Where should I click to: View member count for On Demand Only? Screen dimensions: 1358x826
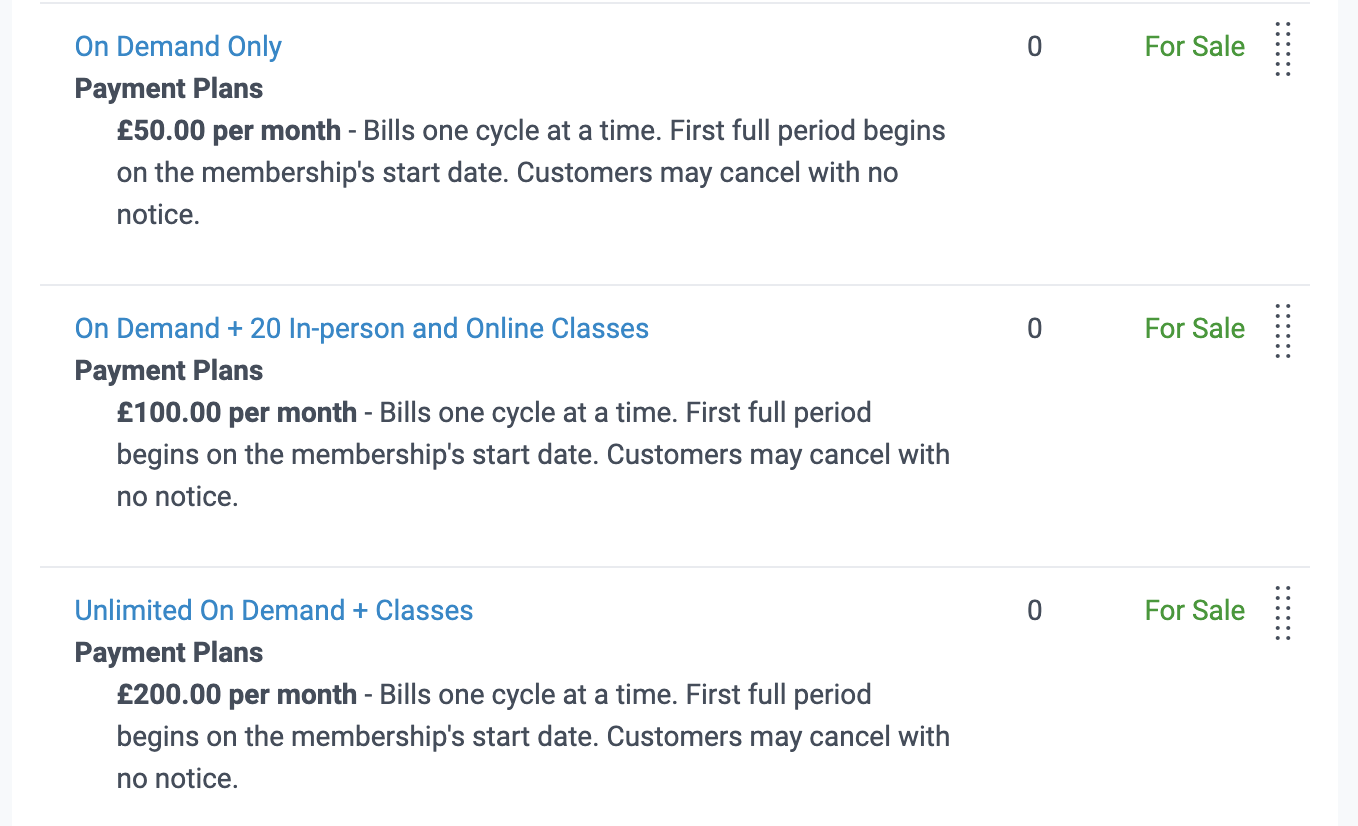(x=1035, y=47)
